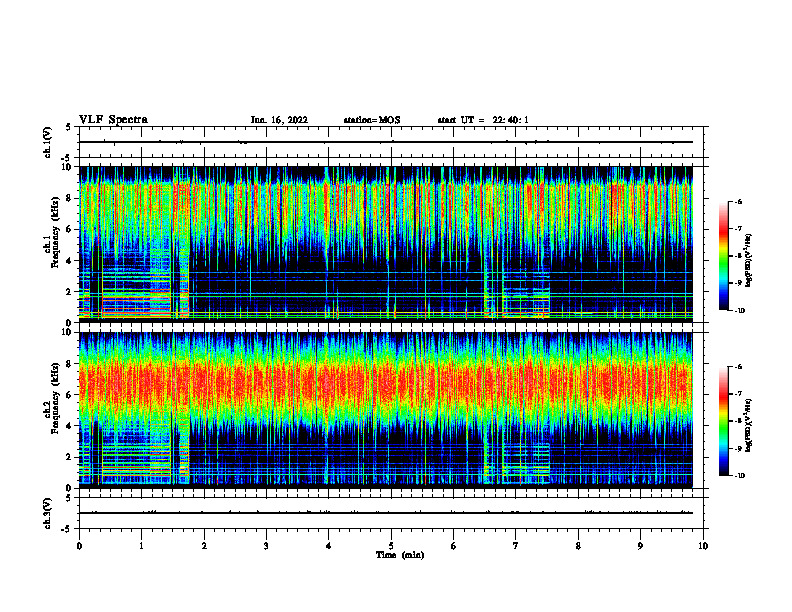Click the "8" kHz tick on ch.1 frequency axis

point(70,198)
